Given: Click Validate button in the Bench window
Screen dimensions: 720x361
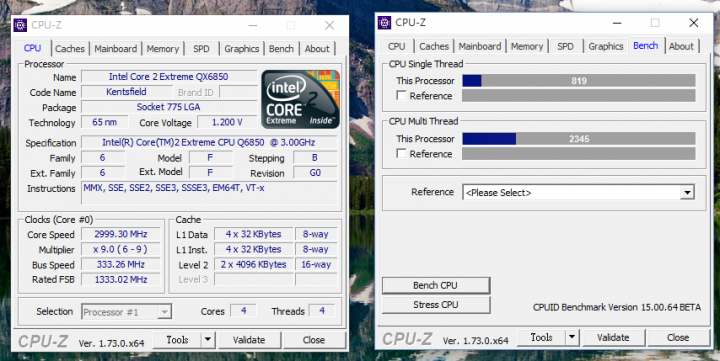Looking at the screenshot, I should [613, 337].
